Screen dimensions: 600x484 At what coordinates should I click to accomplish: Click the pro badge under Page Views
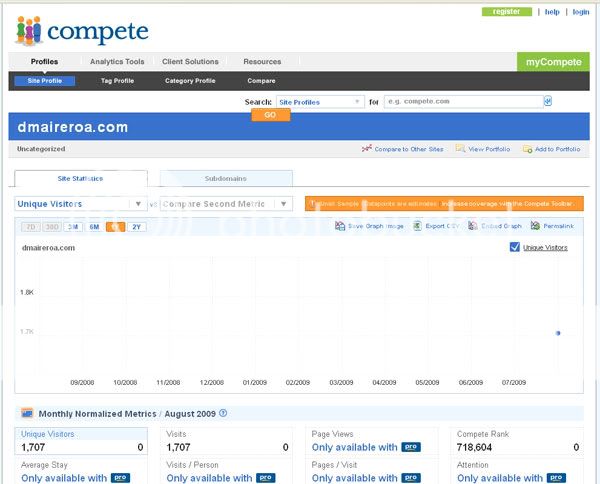[x=411, y=447]
